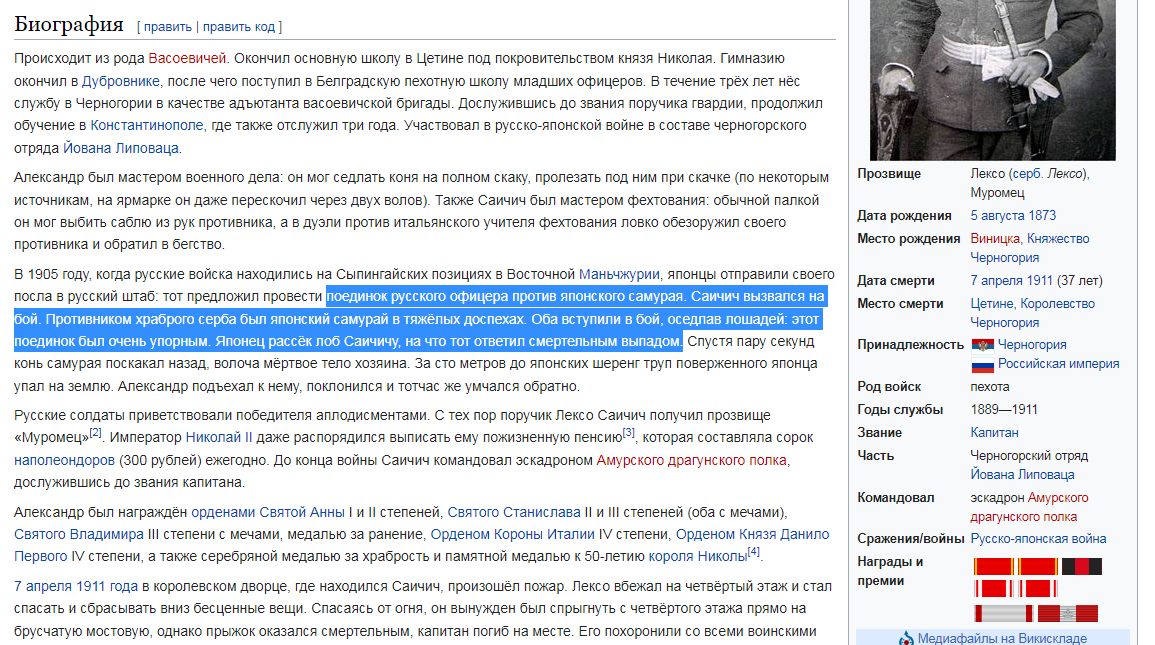This screenshot has height=645, width=1155.
Task: Open '7 апреля 1911 года' link in paragraph
Action: click(76, 586)
